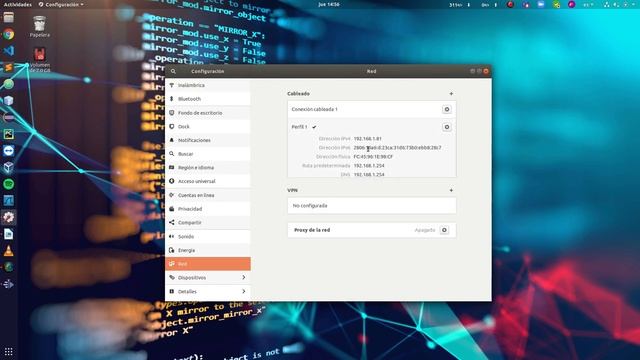Launch Google Chrome from the dock

click(9, 34)
